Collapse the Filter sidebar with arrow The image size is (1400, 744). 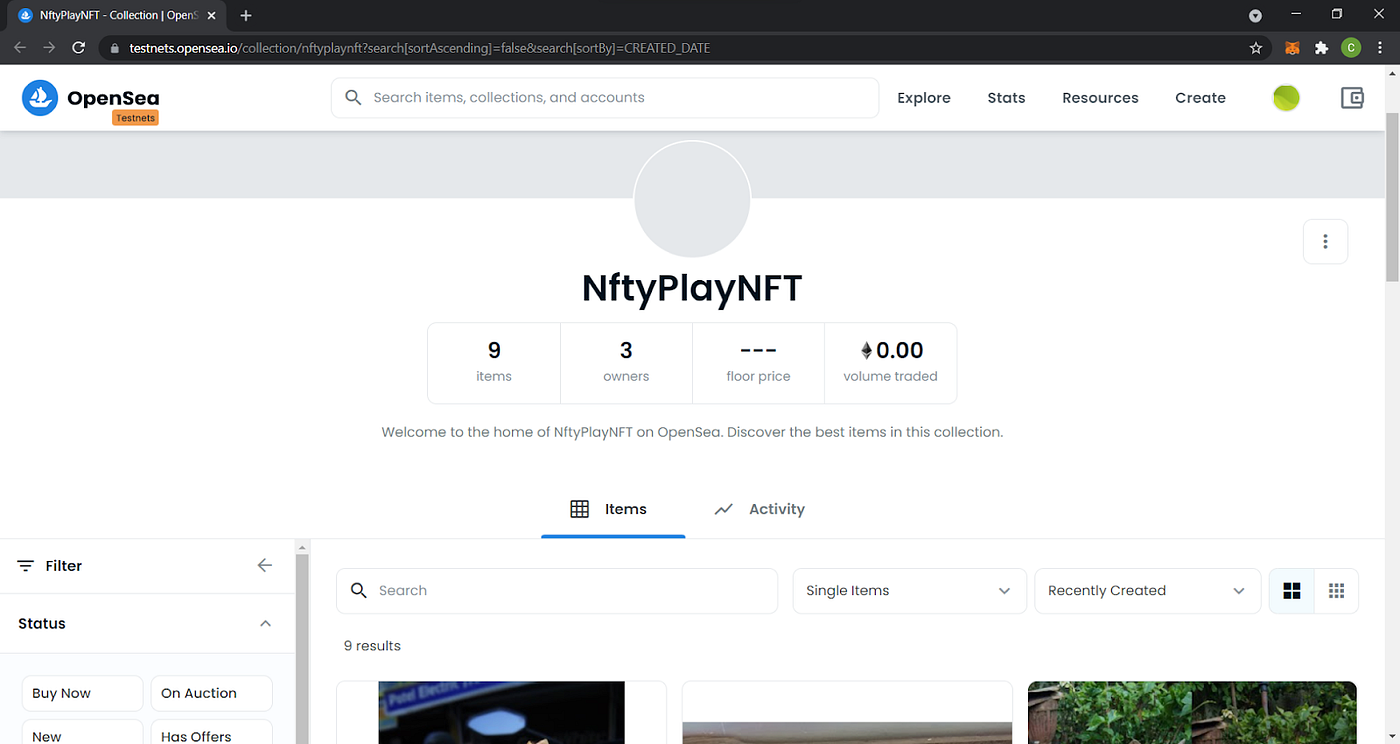click(265, 565)
